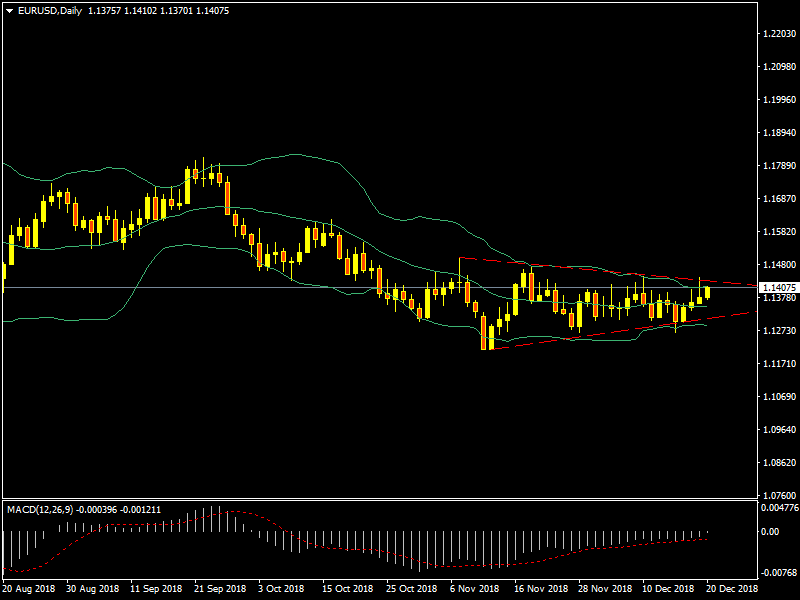This screenshot has width=800, height=600.
Task: Click the 1.14800 level on price scale
Action: pos(778,265)
